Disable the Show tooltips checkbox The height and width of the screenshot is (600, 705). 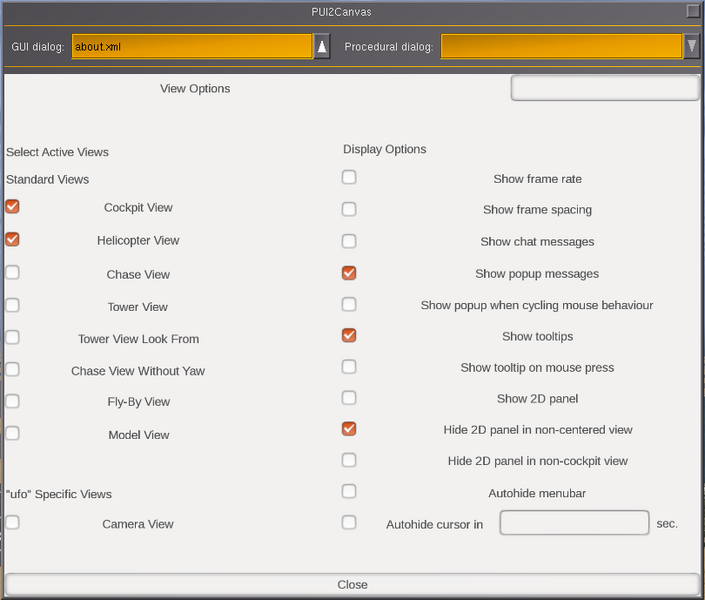pos(349,335)
